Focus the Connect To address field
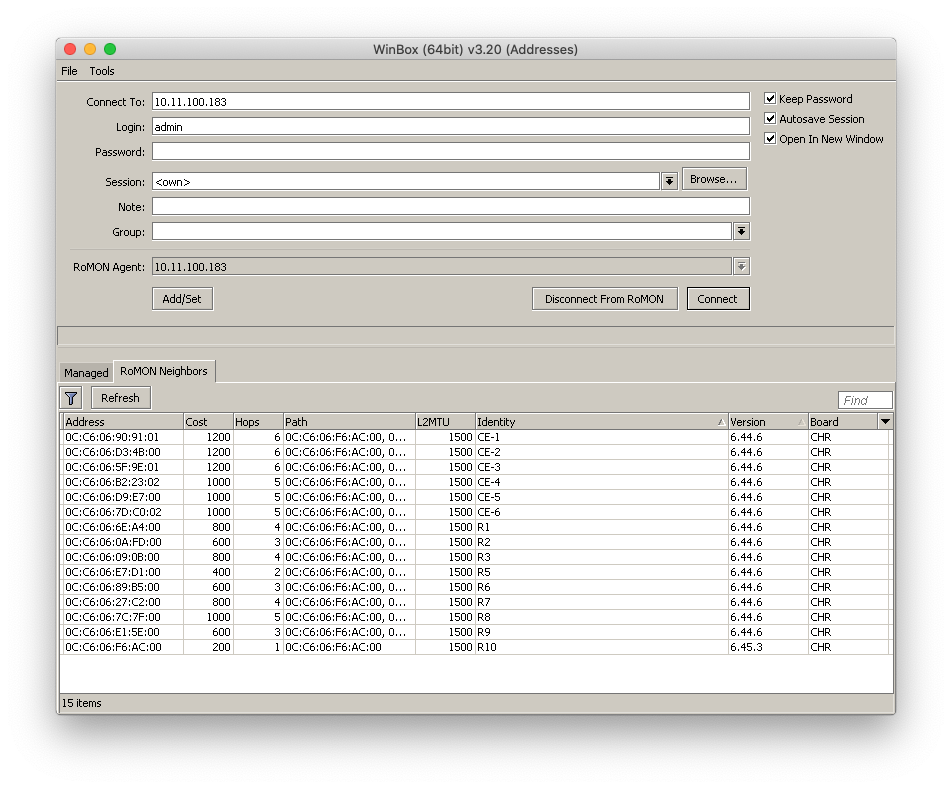 [x=450, y=101]
